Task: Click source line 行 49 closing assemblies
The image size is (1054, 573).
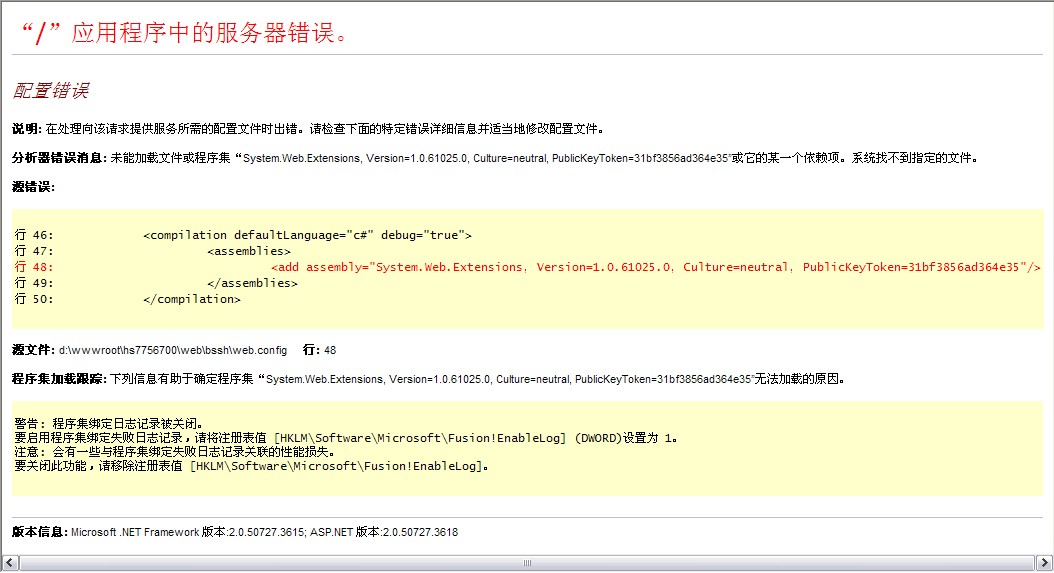Action: coord(156,283)
